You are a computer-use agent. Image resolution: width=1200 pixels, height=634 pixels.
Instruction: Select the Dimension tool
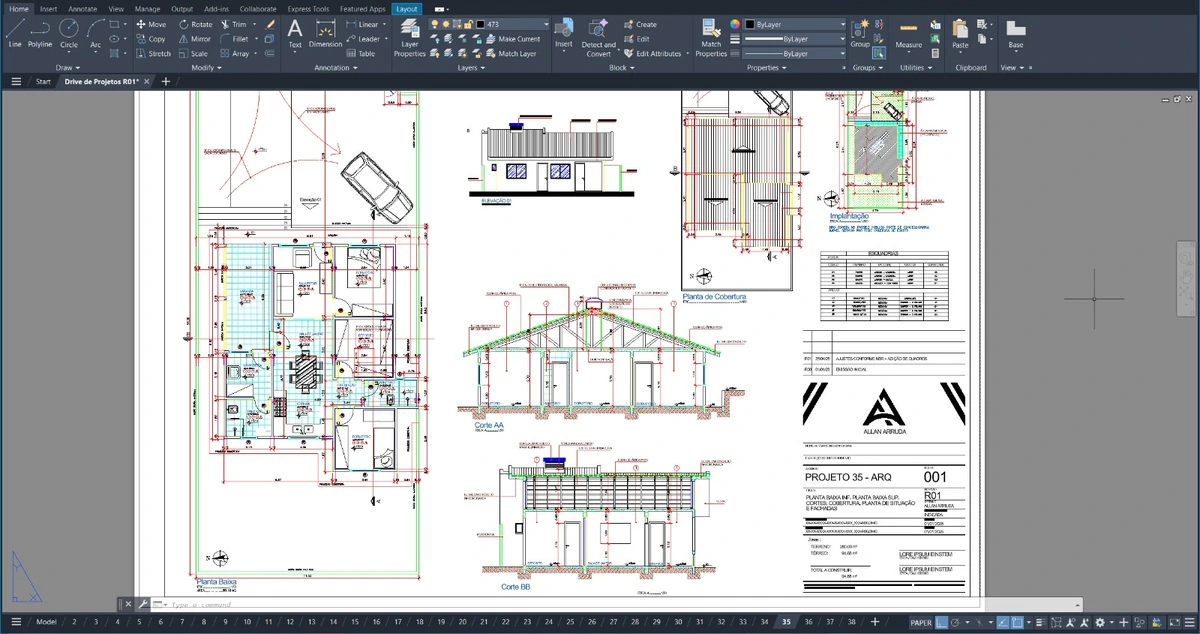[x=325, y=33]
